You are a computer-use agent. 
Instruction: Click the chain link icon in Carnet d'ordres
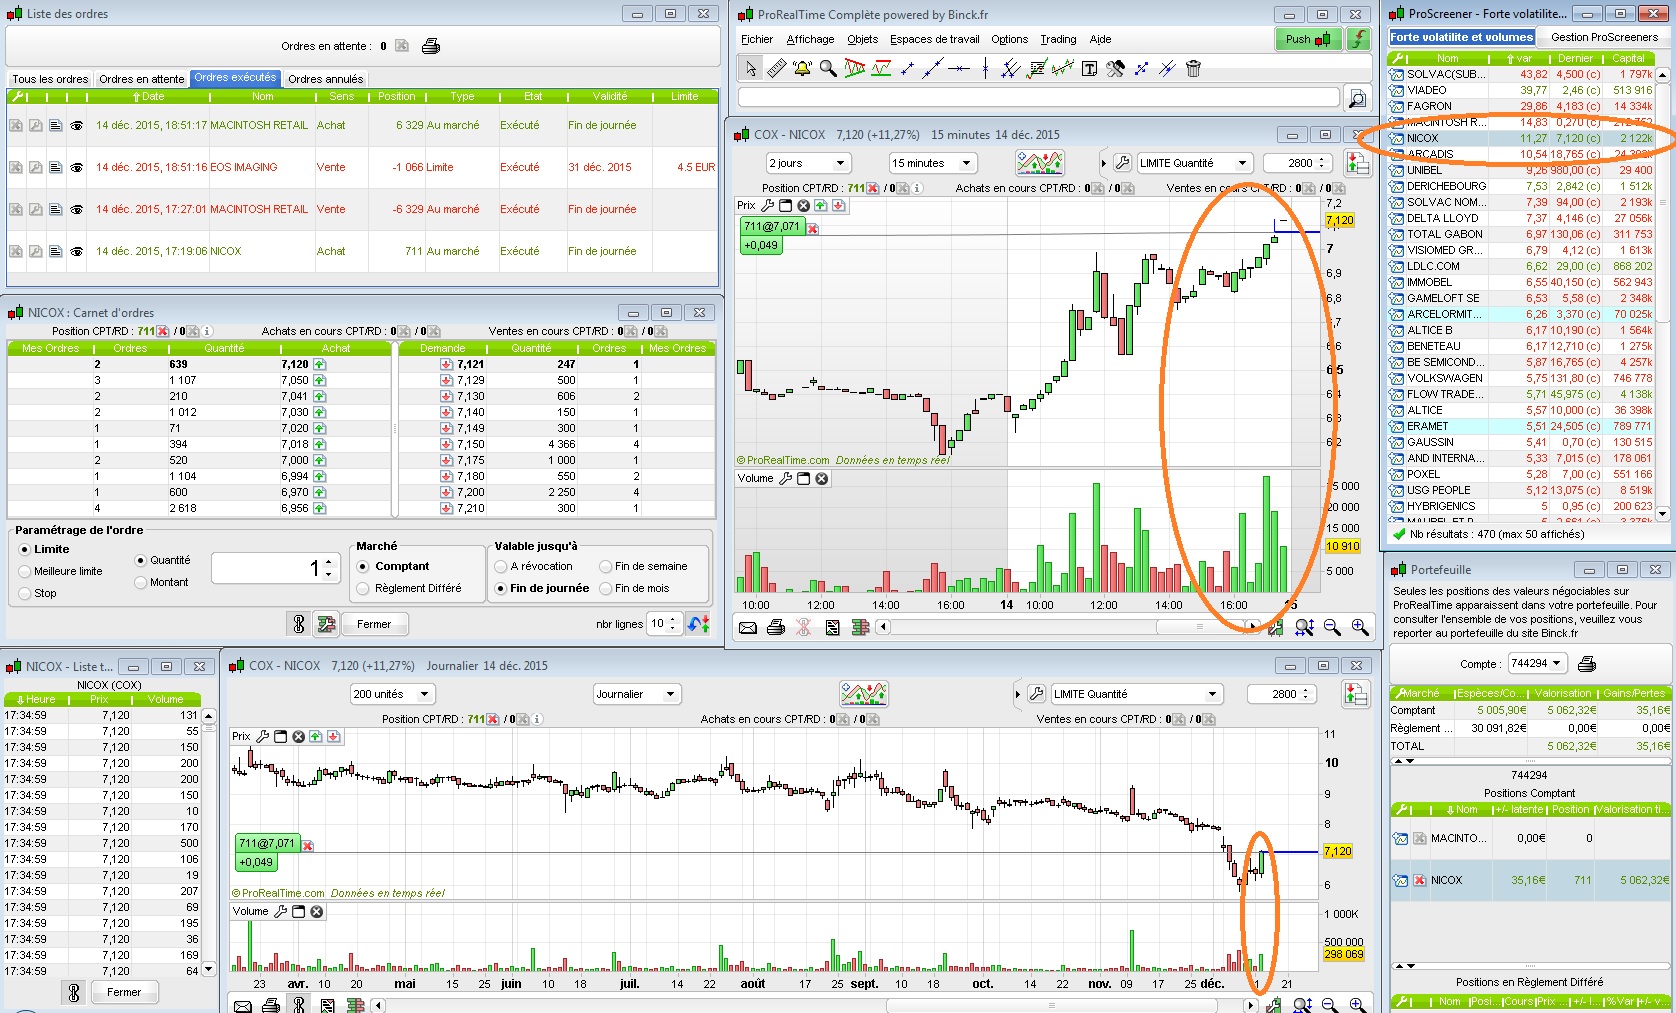click(x=298, y=624)
